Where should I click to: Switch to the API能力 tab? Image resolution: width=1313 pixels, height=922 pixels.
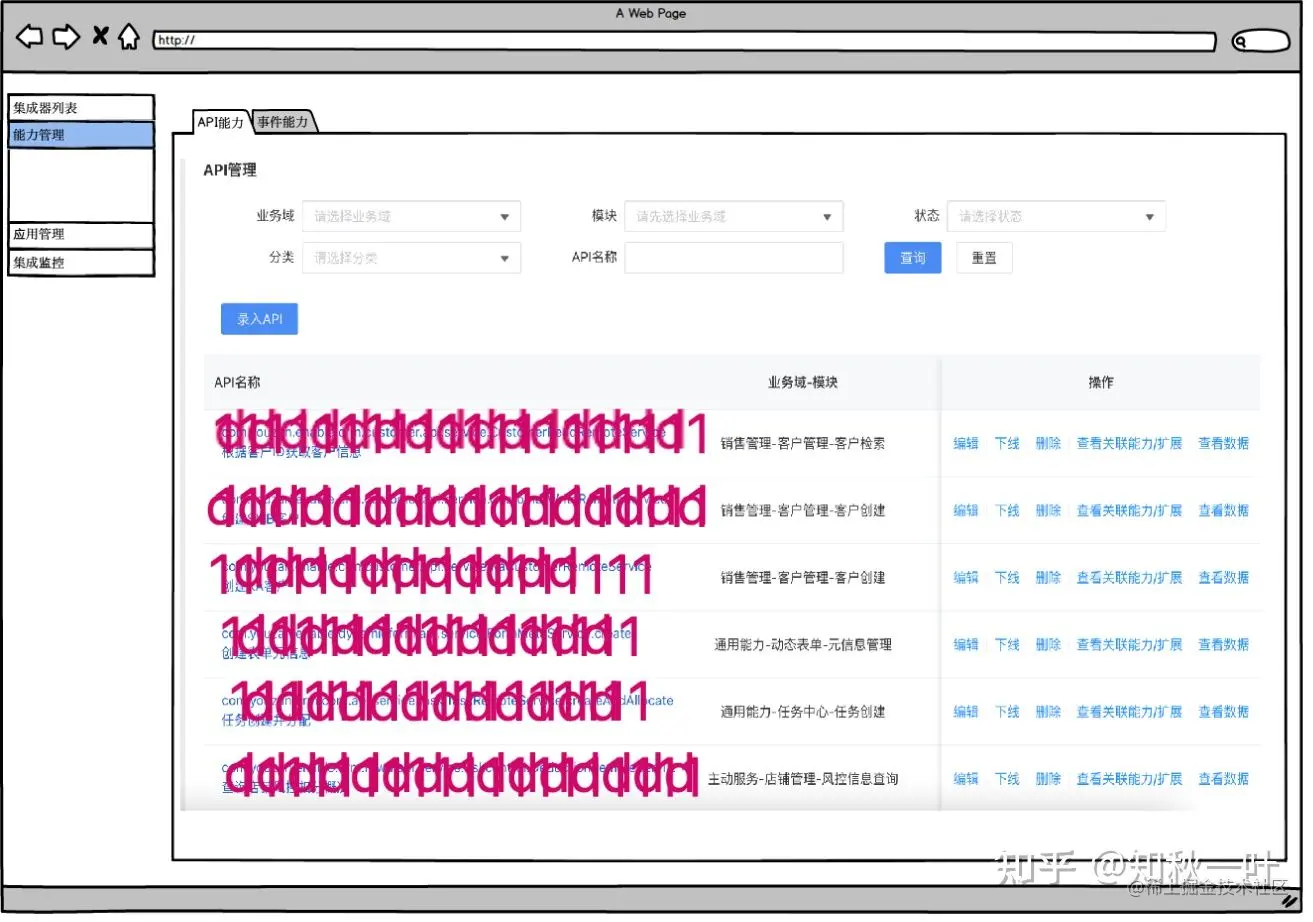220,122
